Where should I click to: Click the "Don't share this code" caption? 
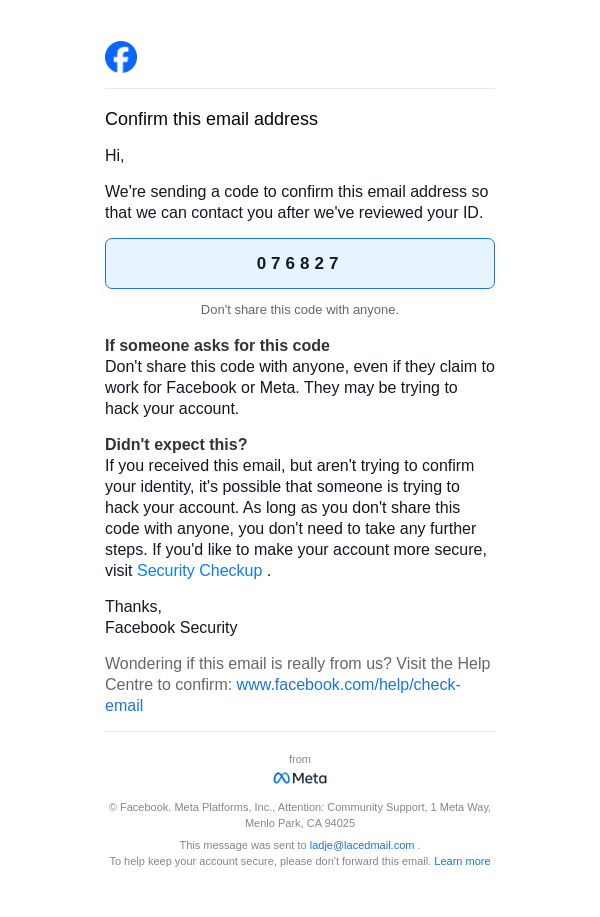pos(299,310)
